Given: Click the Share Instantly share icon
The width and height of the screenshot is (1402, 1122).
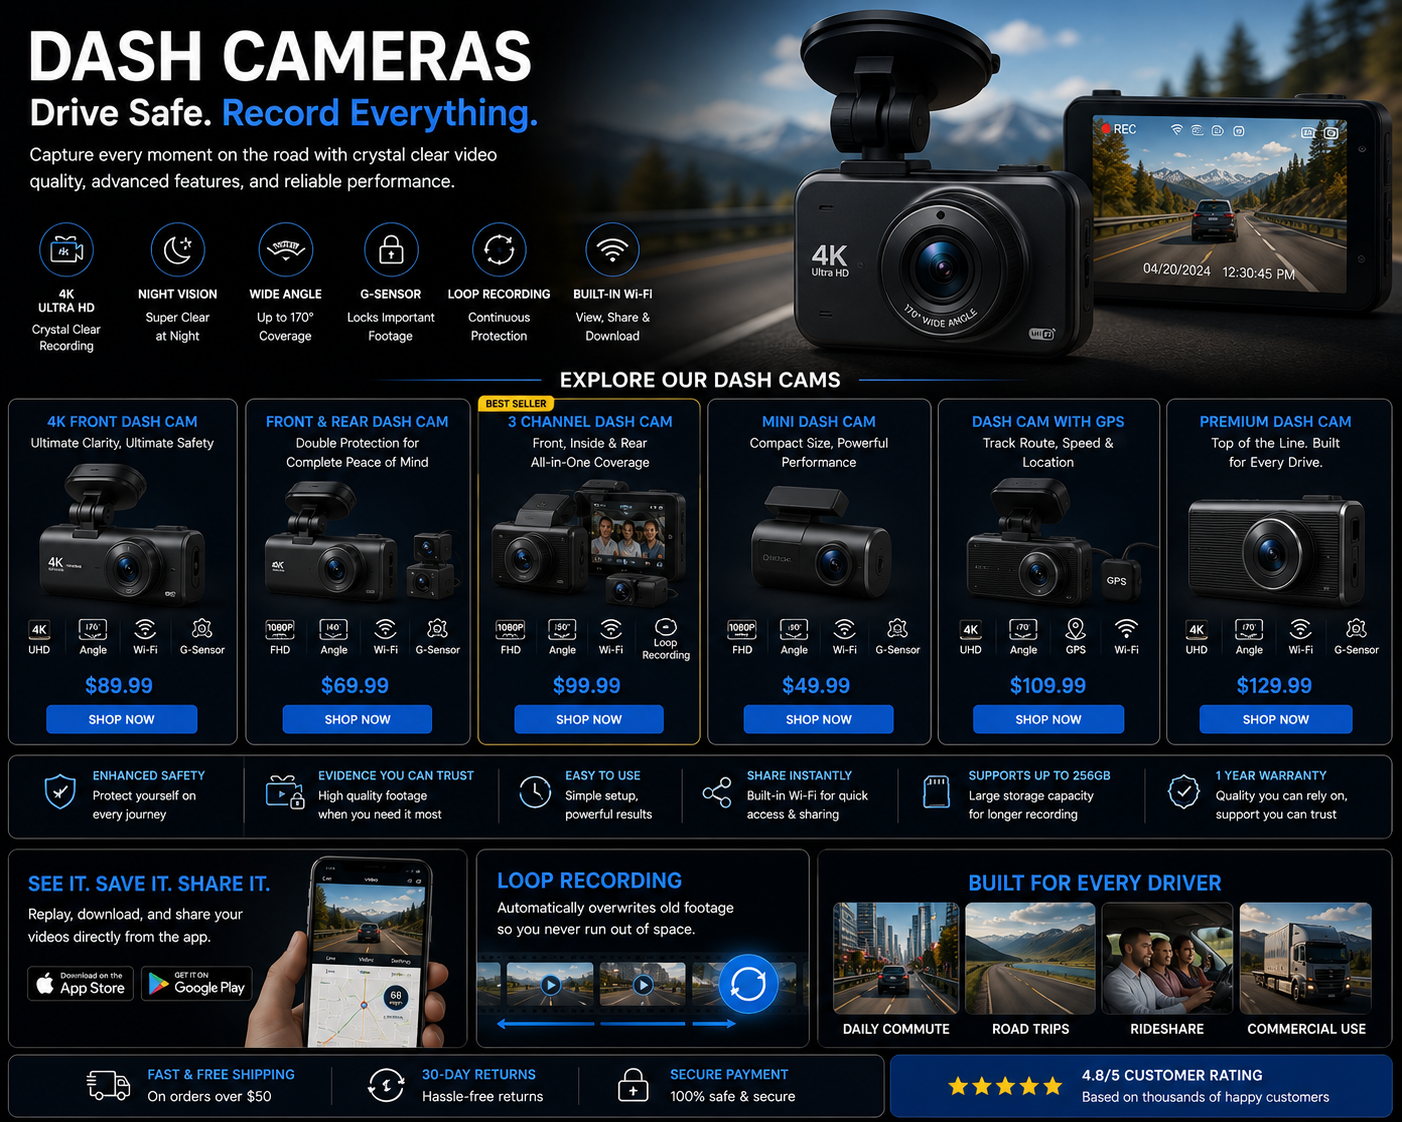Looking at the screenshot, I should pyautogui.click(x=717, y=794).
